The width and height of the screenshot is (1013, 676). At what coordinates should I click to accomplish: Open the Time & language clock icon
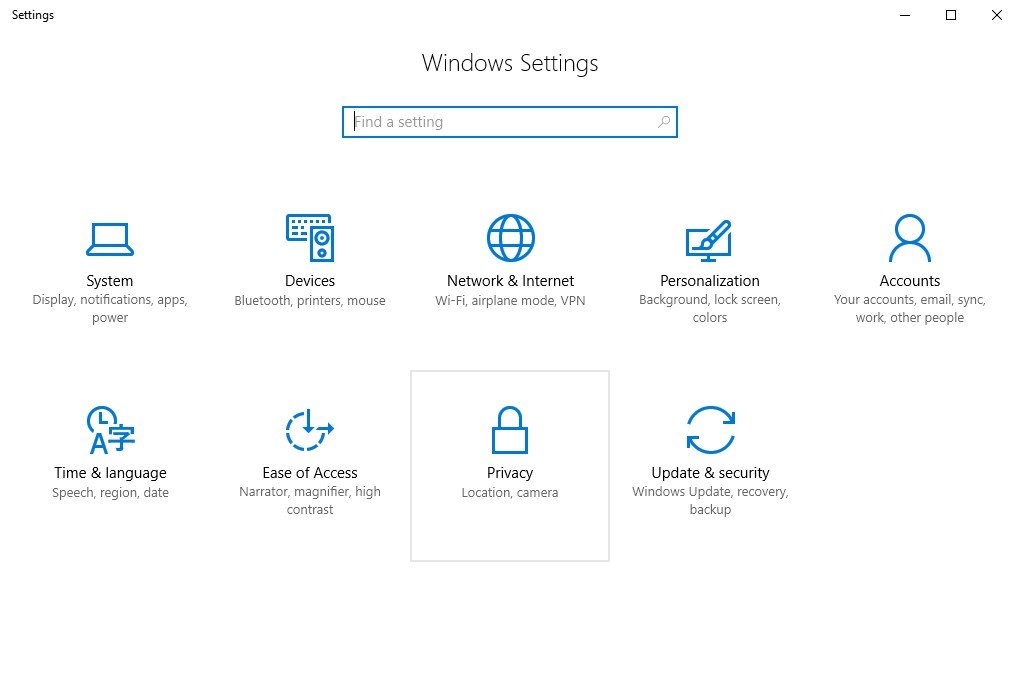click(x=110, y=430)
